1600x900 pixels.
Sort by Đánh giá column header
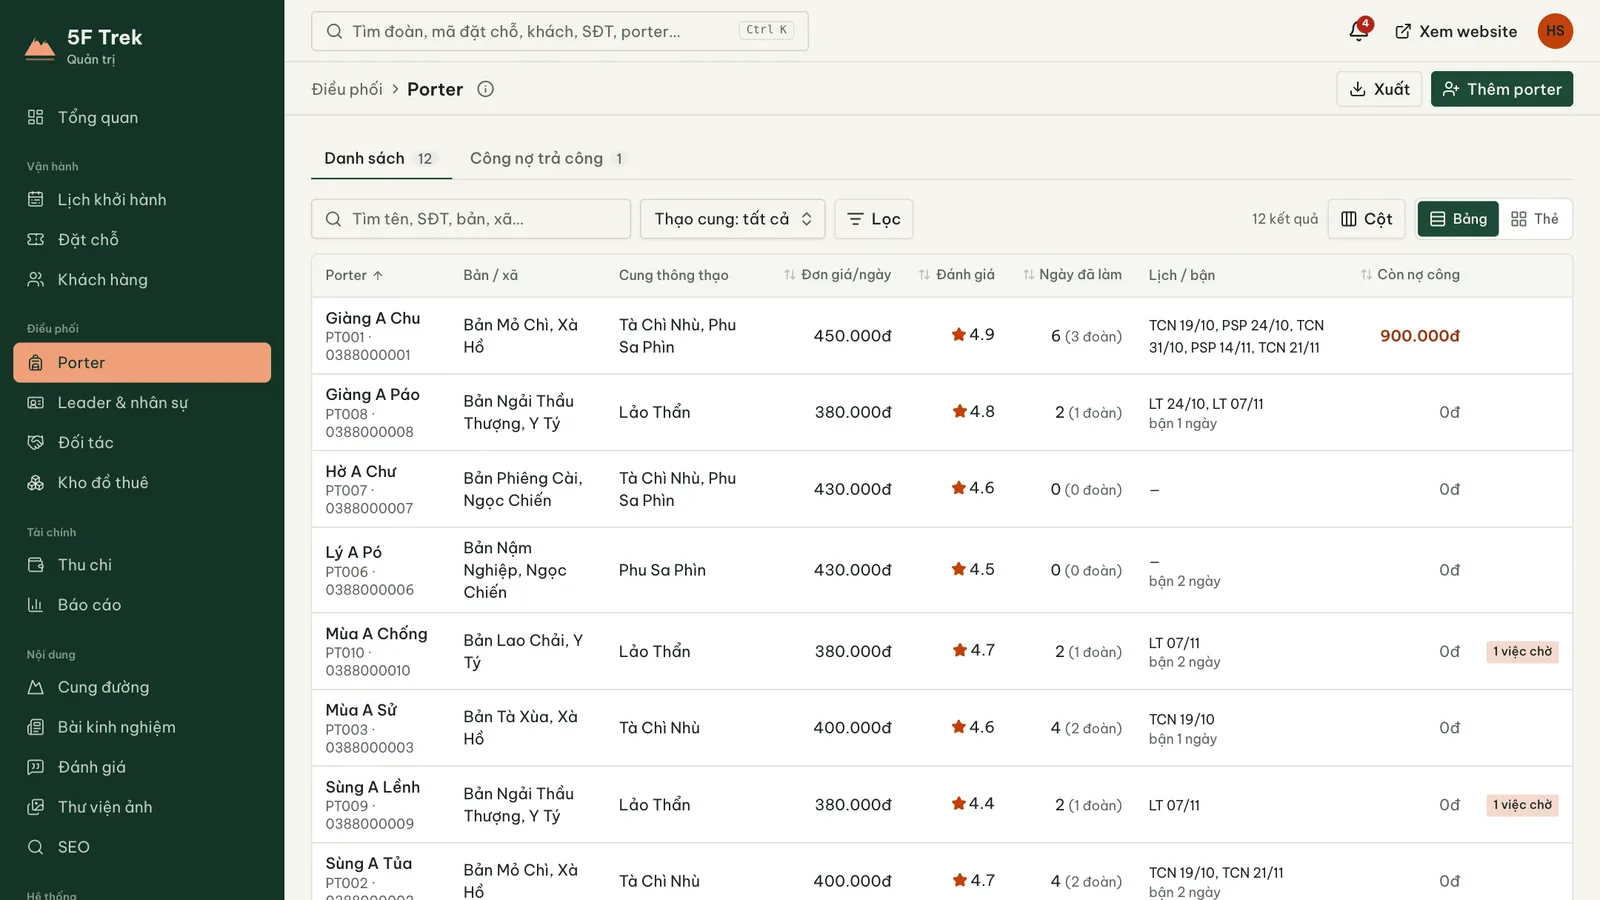pos(956,274)
